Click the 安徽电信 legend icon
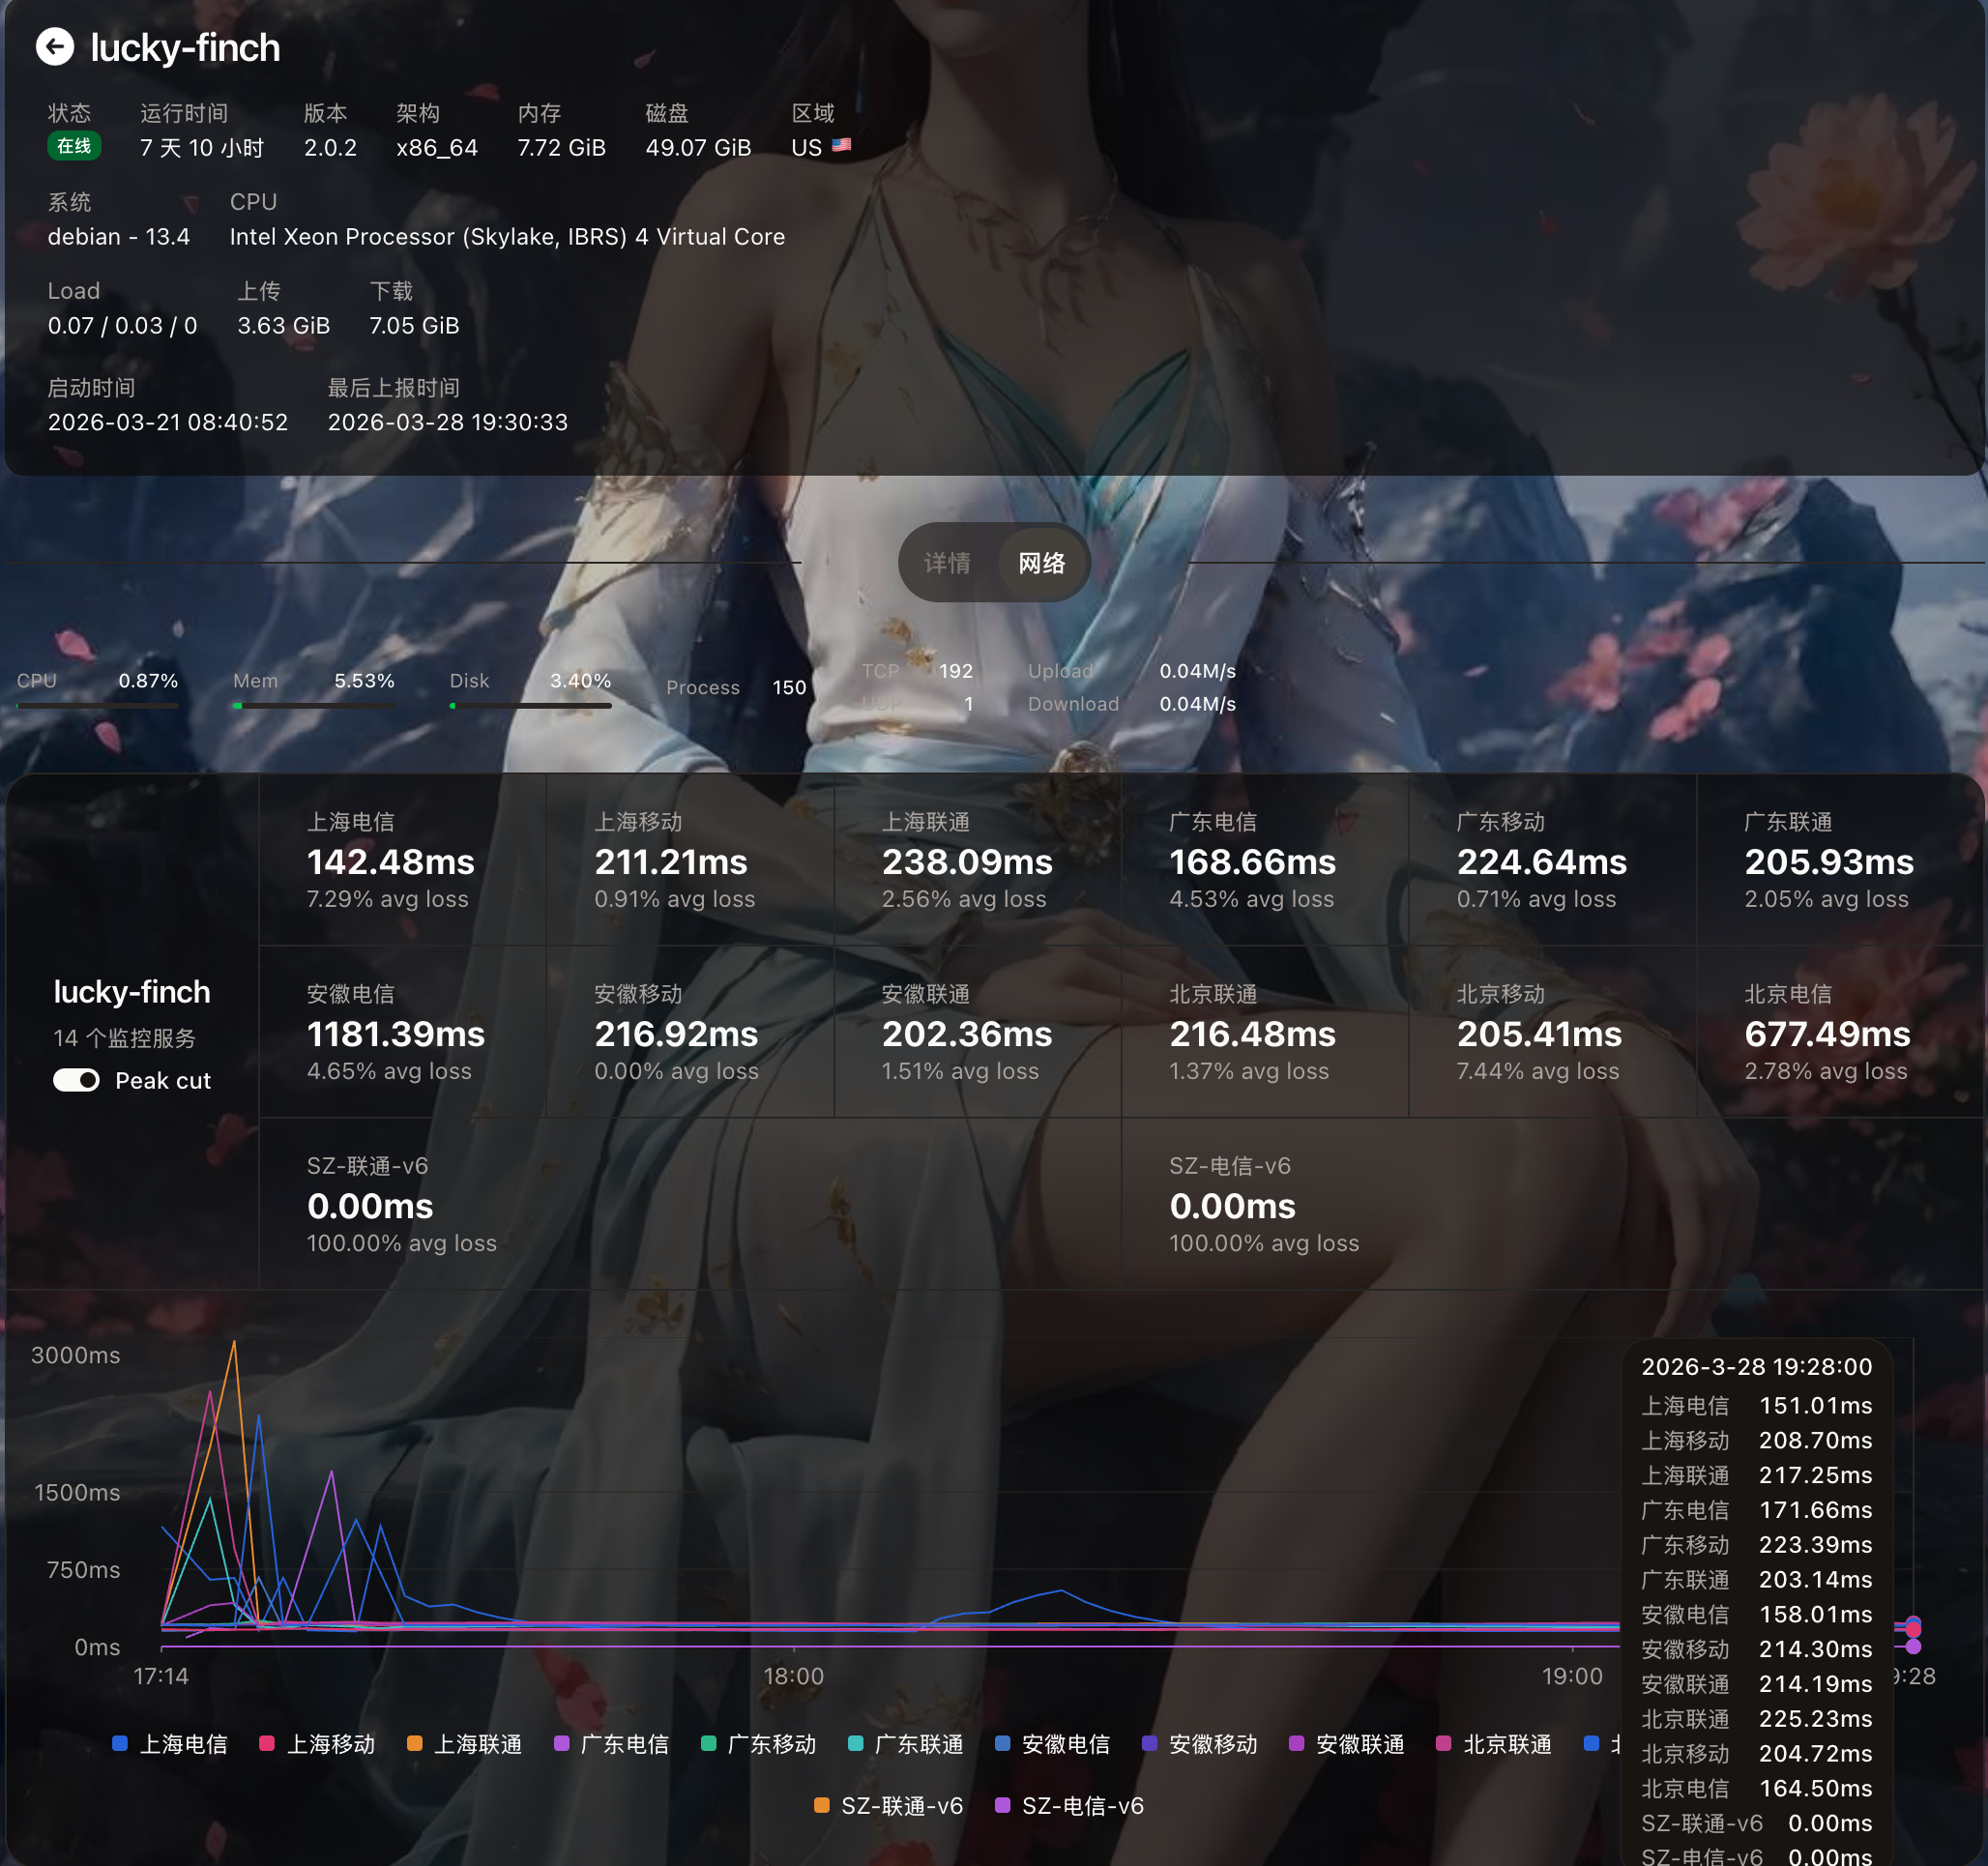 pyautogui.click(x=1002, y=1743)
